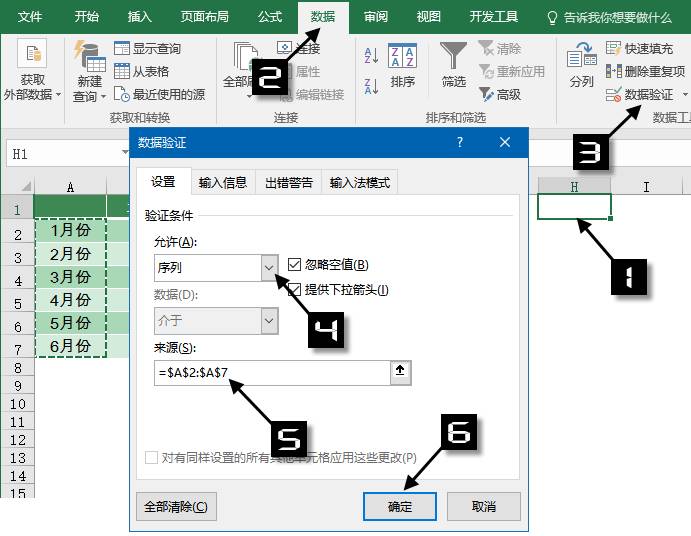Open the 插入 ribbon tab
This screenshot has height=536, width=691.
(139, 17)
